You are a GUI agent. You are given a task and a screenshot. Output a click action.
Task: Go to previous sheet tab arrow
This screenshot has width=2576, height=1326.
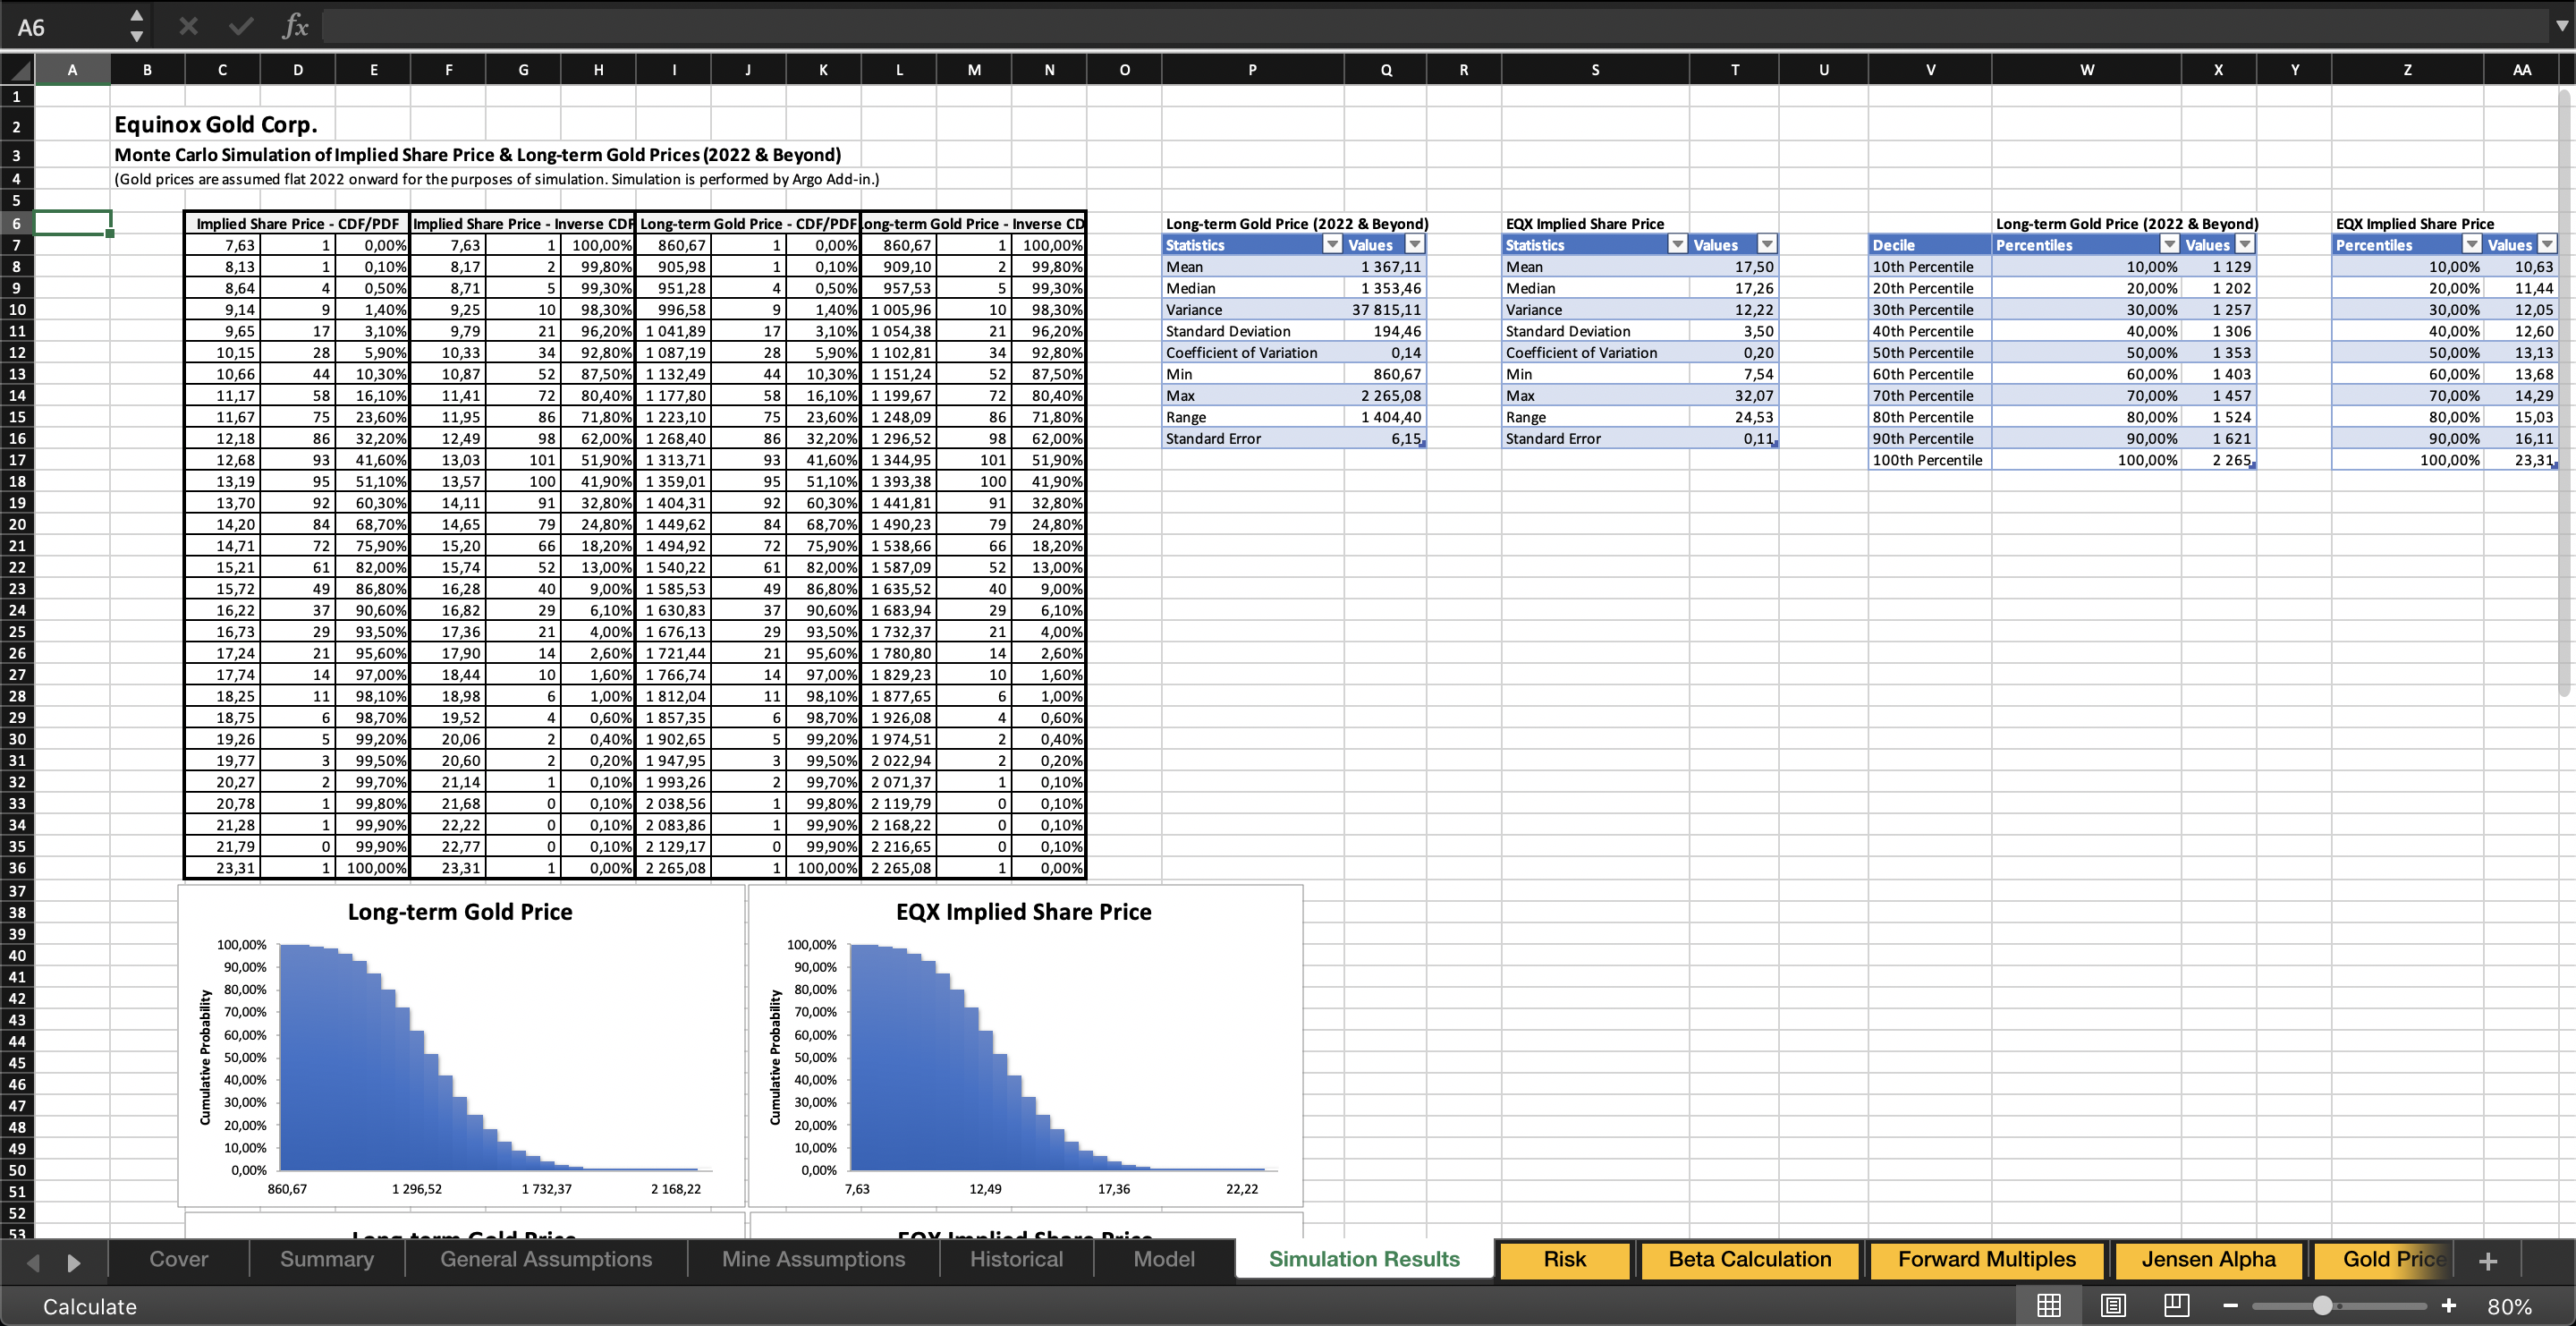coord(33,1262)
